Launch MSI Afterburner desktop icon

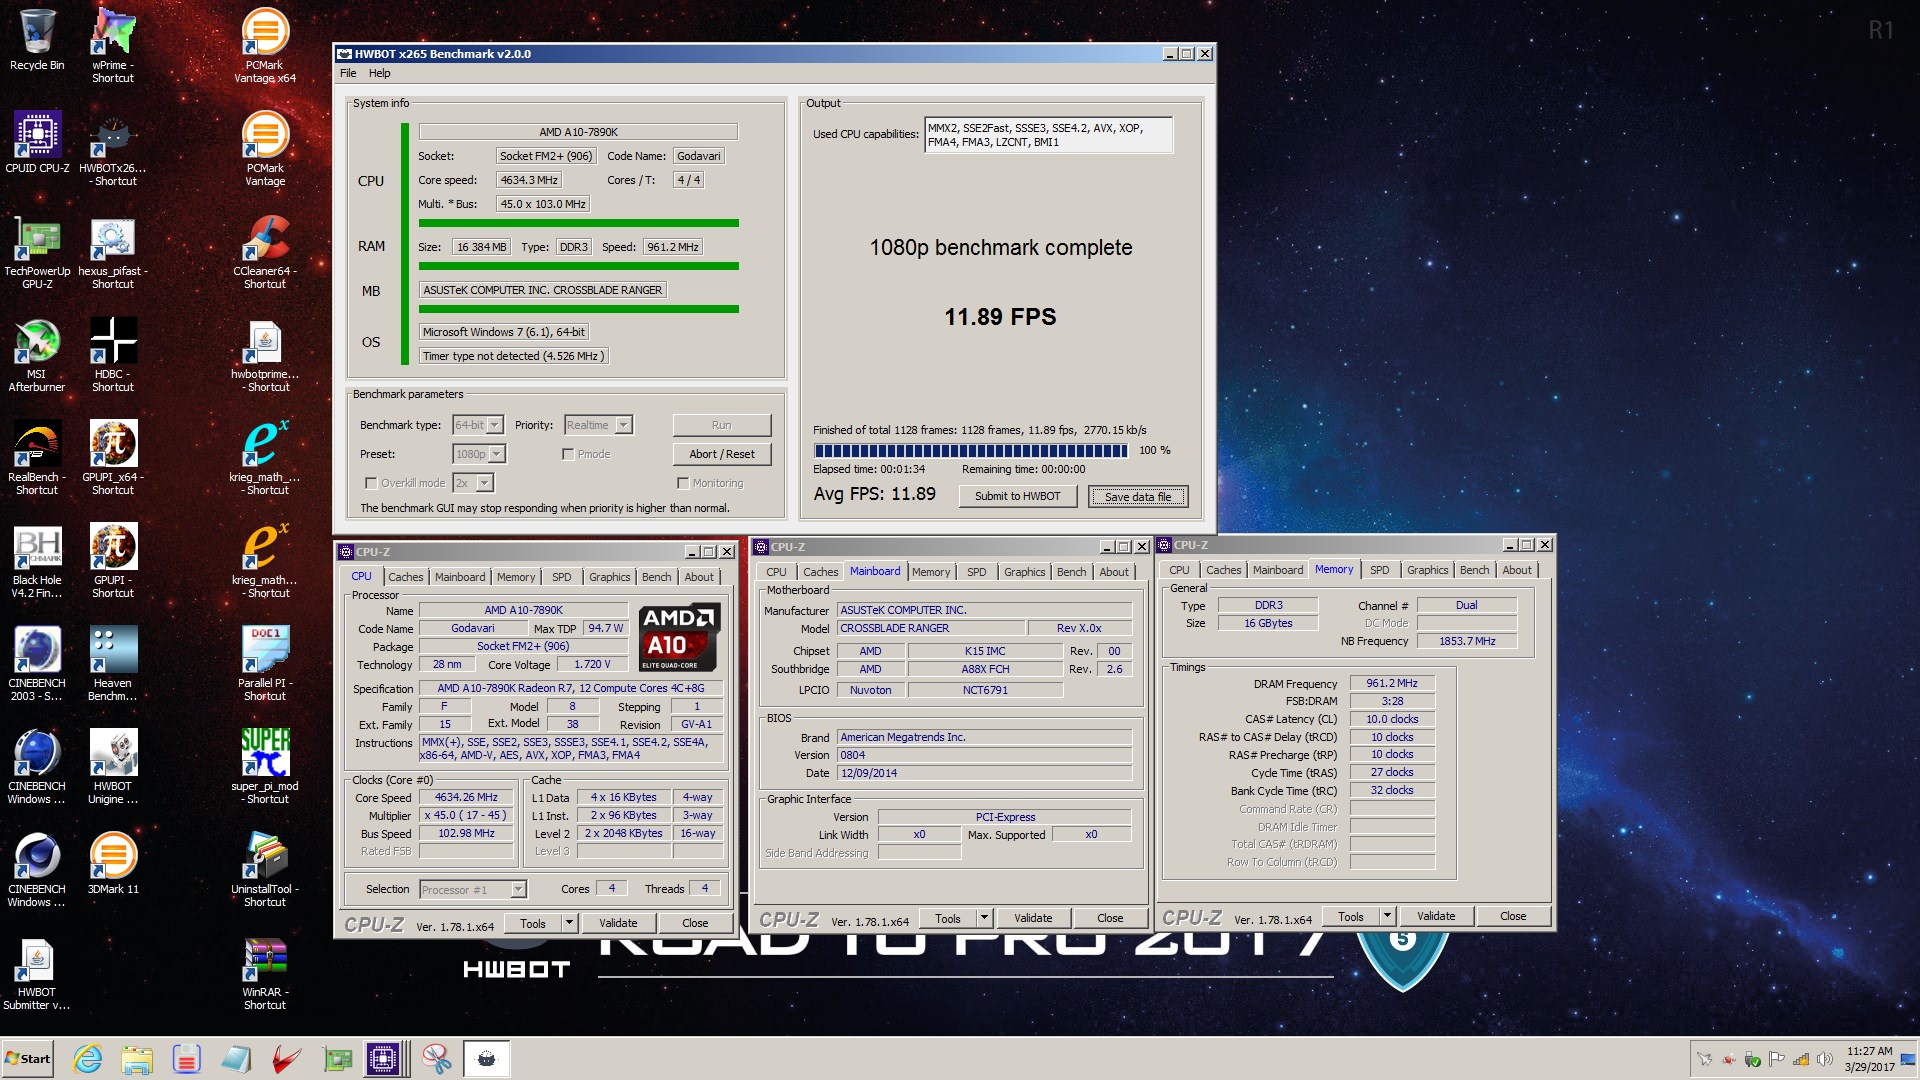[37, 355]
